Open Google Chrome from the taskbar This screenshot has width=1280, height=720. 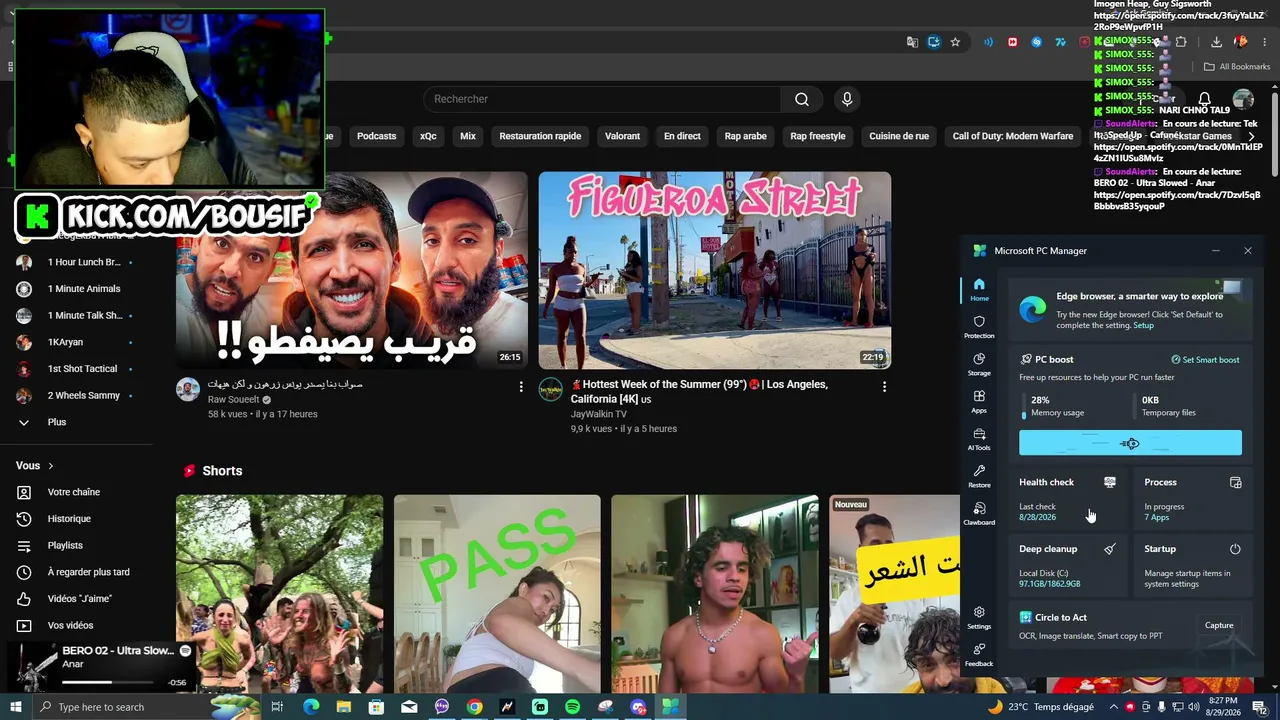coord(474,707)
